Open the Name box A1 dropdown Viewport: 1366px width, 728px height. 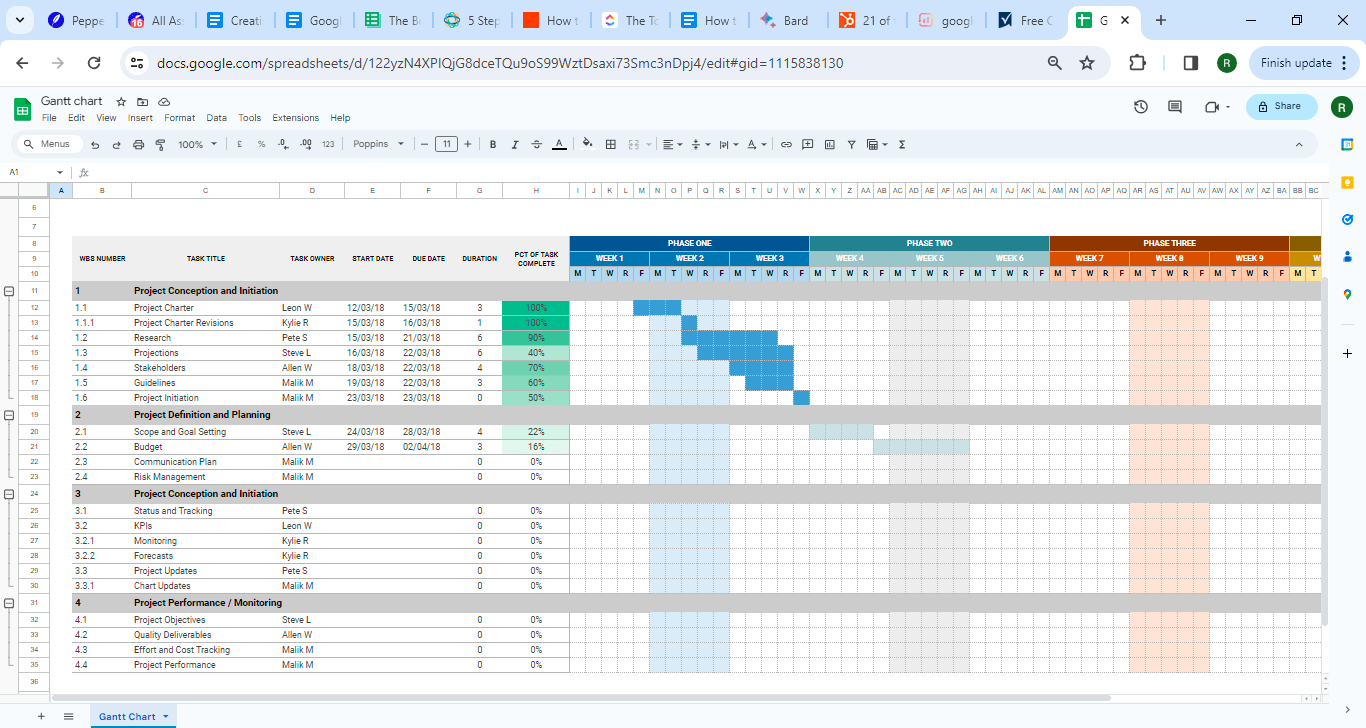60,172
